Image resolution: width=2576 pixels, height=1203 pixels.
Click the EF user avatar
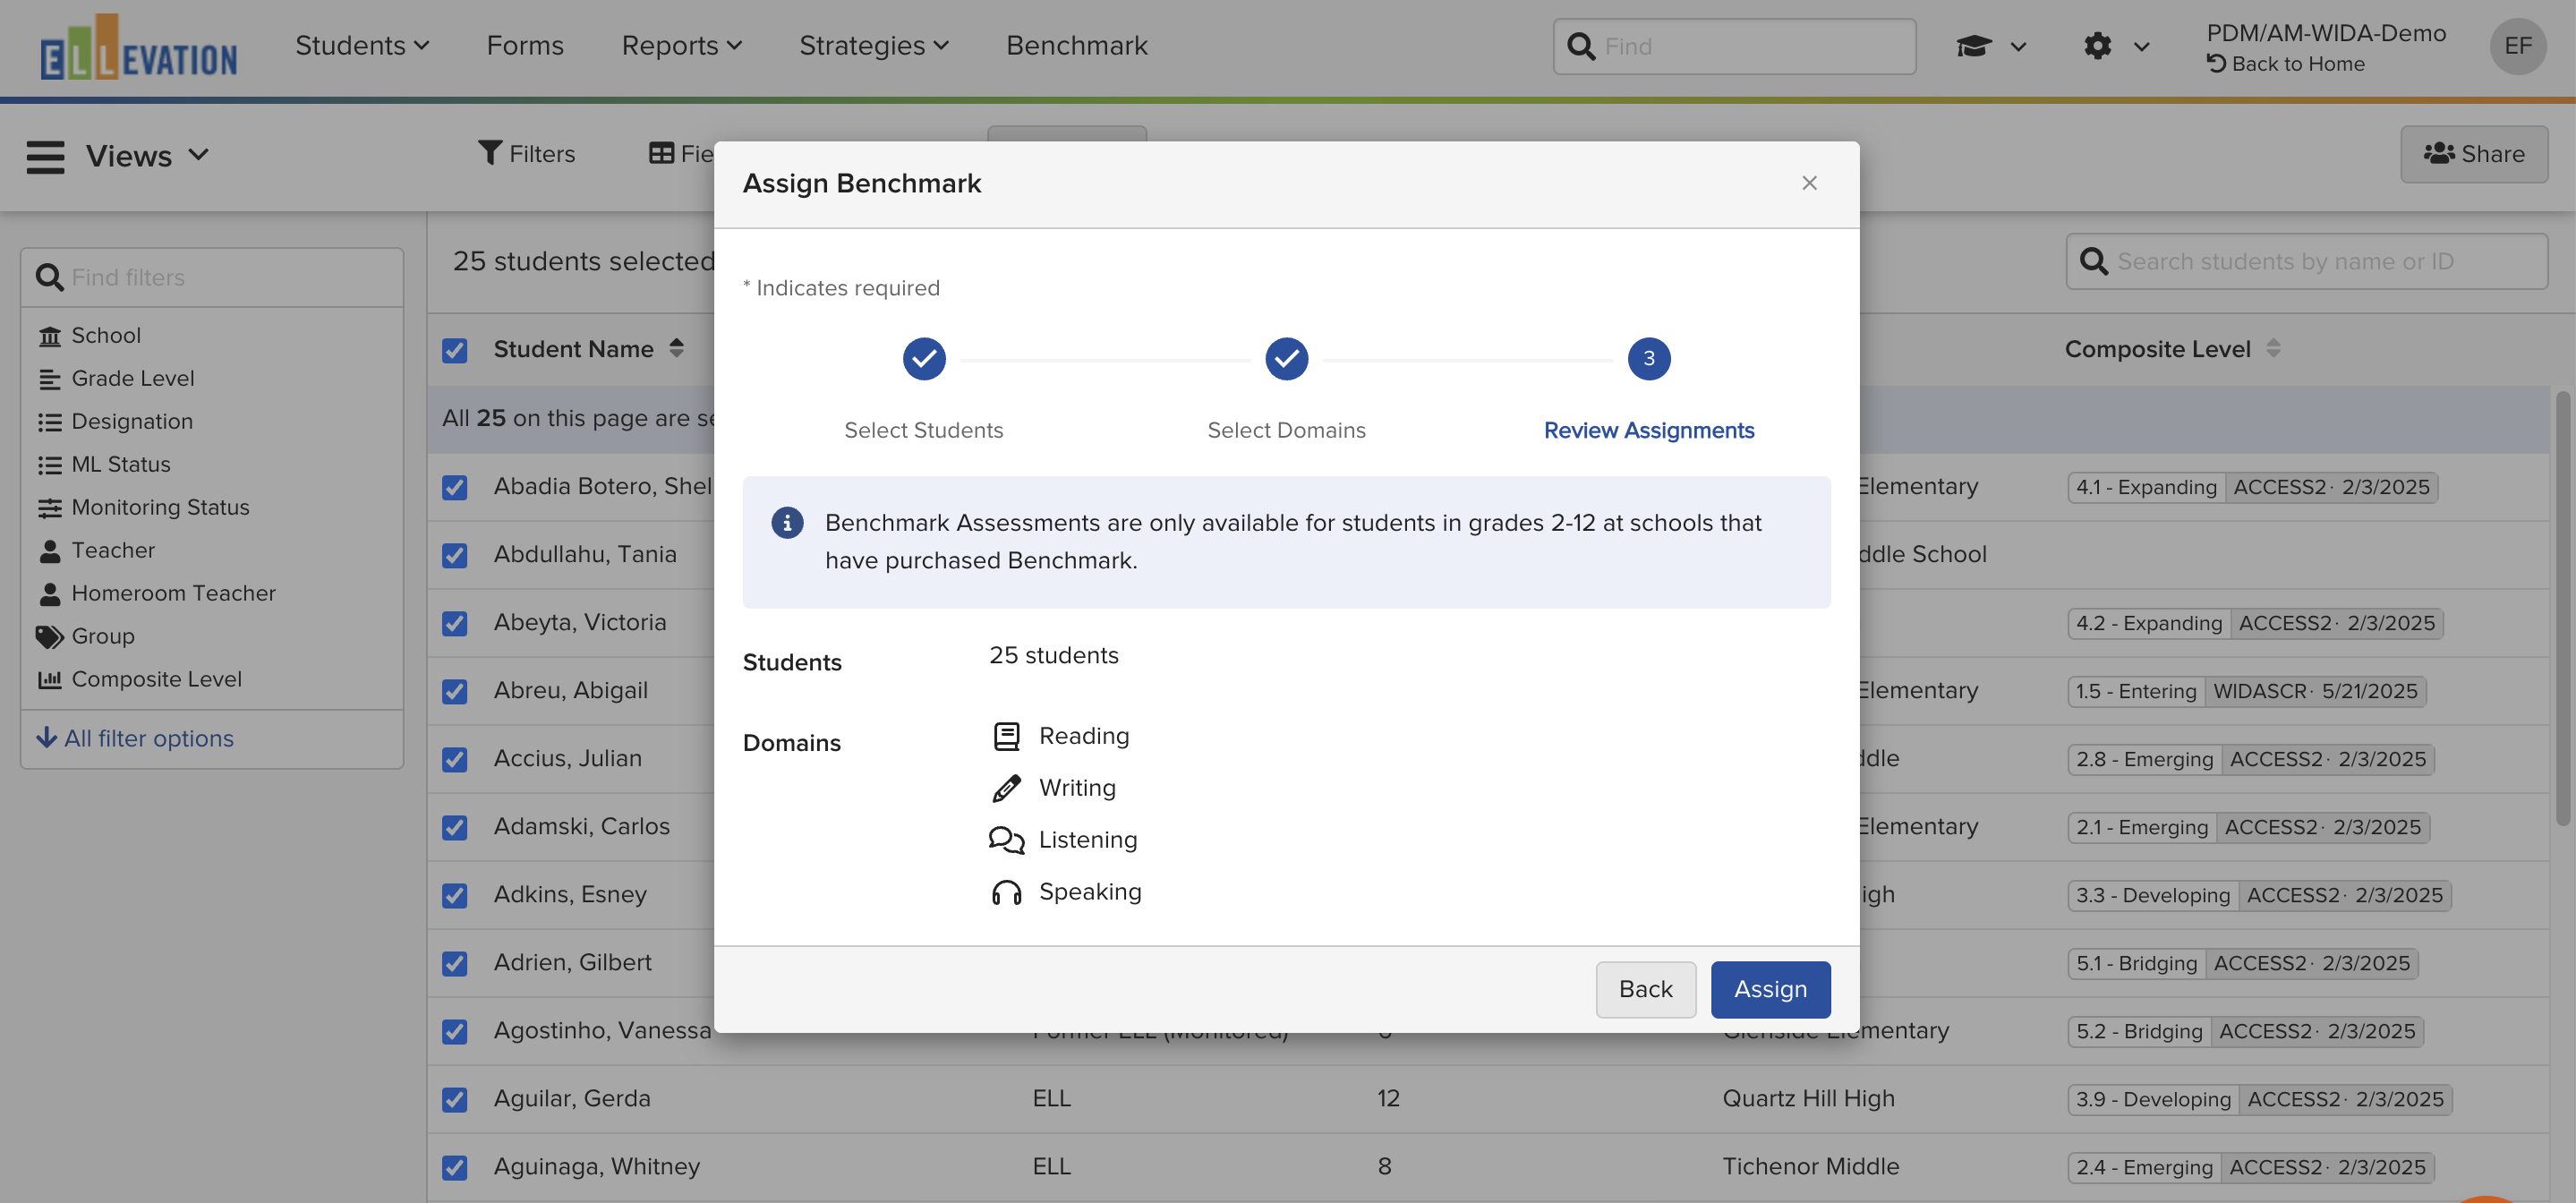[x=2517, y=46]
